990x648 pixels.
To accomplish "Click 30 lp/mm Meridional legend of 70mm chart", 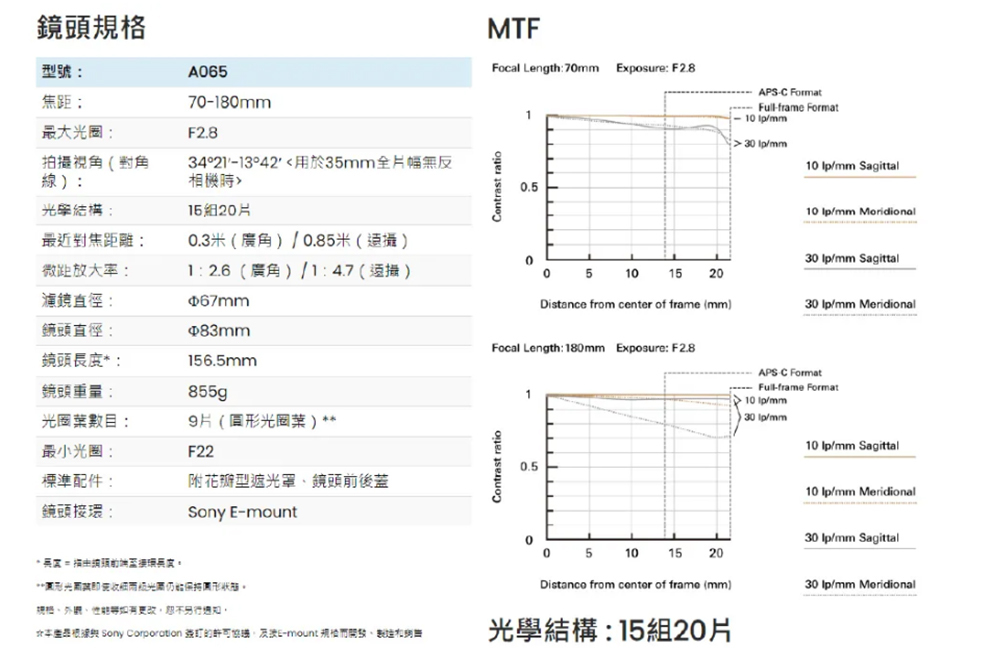I will pos(860,304).
